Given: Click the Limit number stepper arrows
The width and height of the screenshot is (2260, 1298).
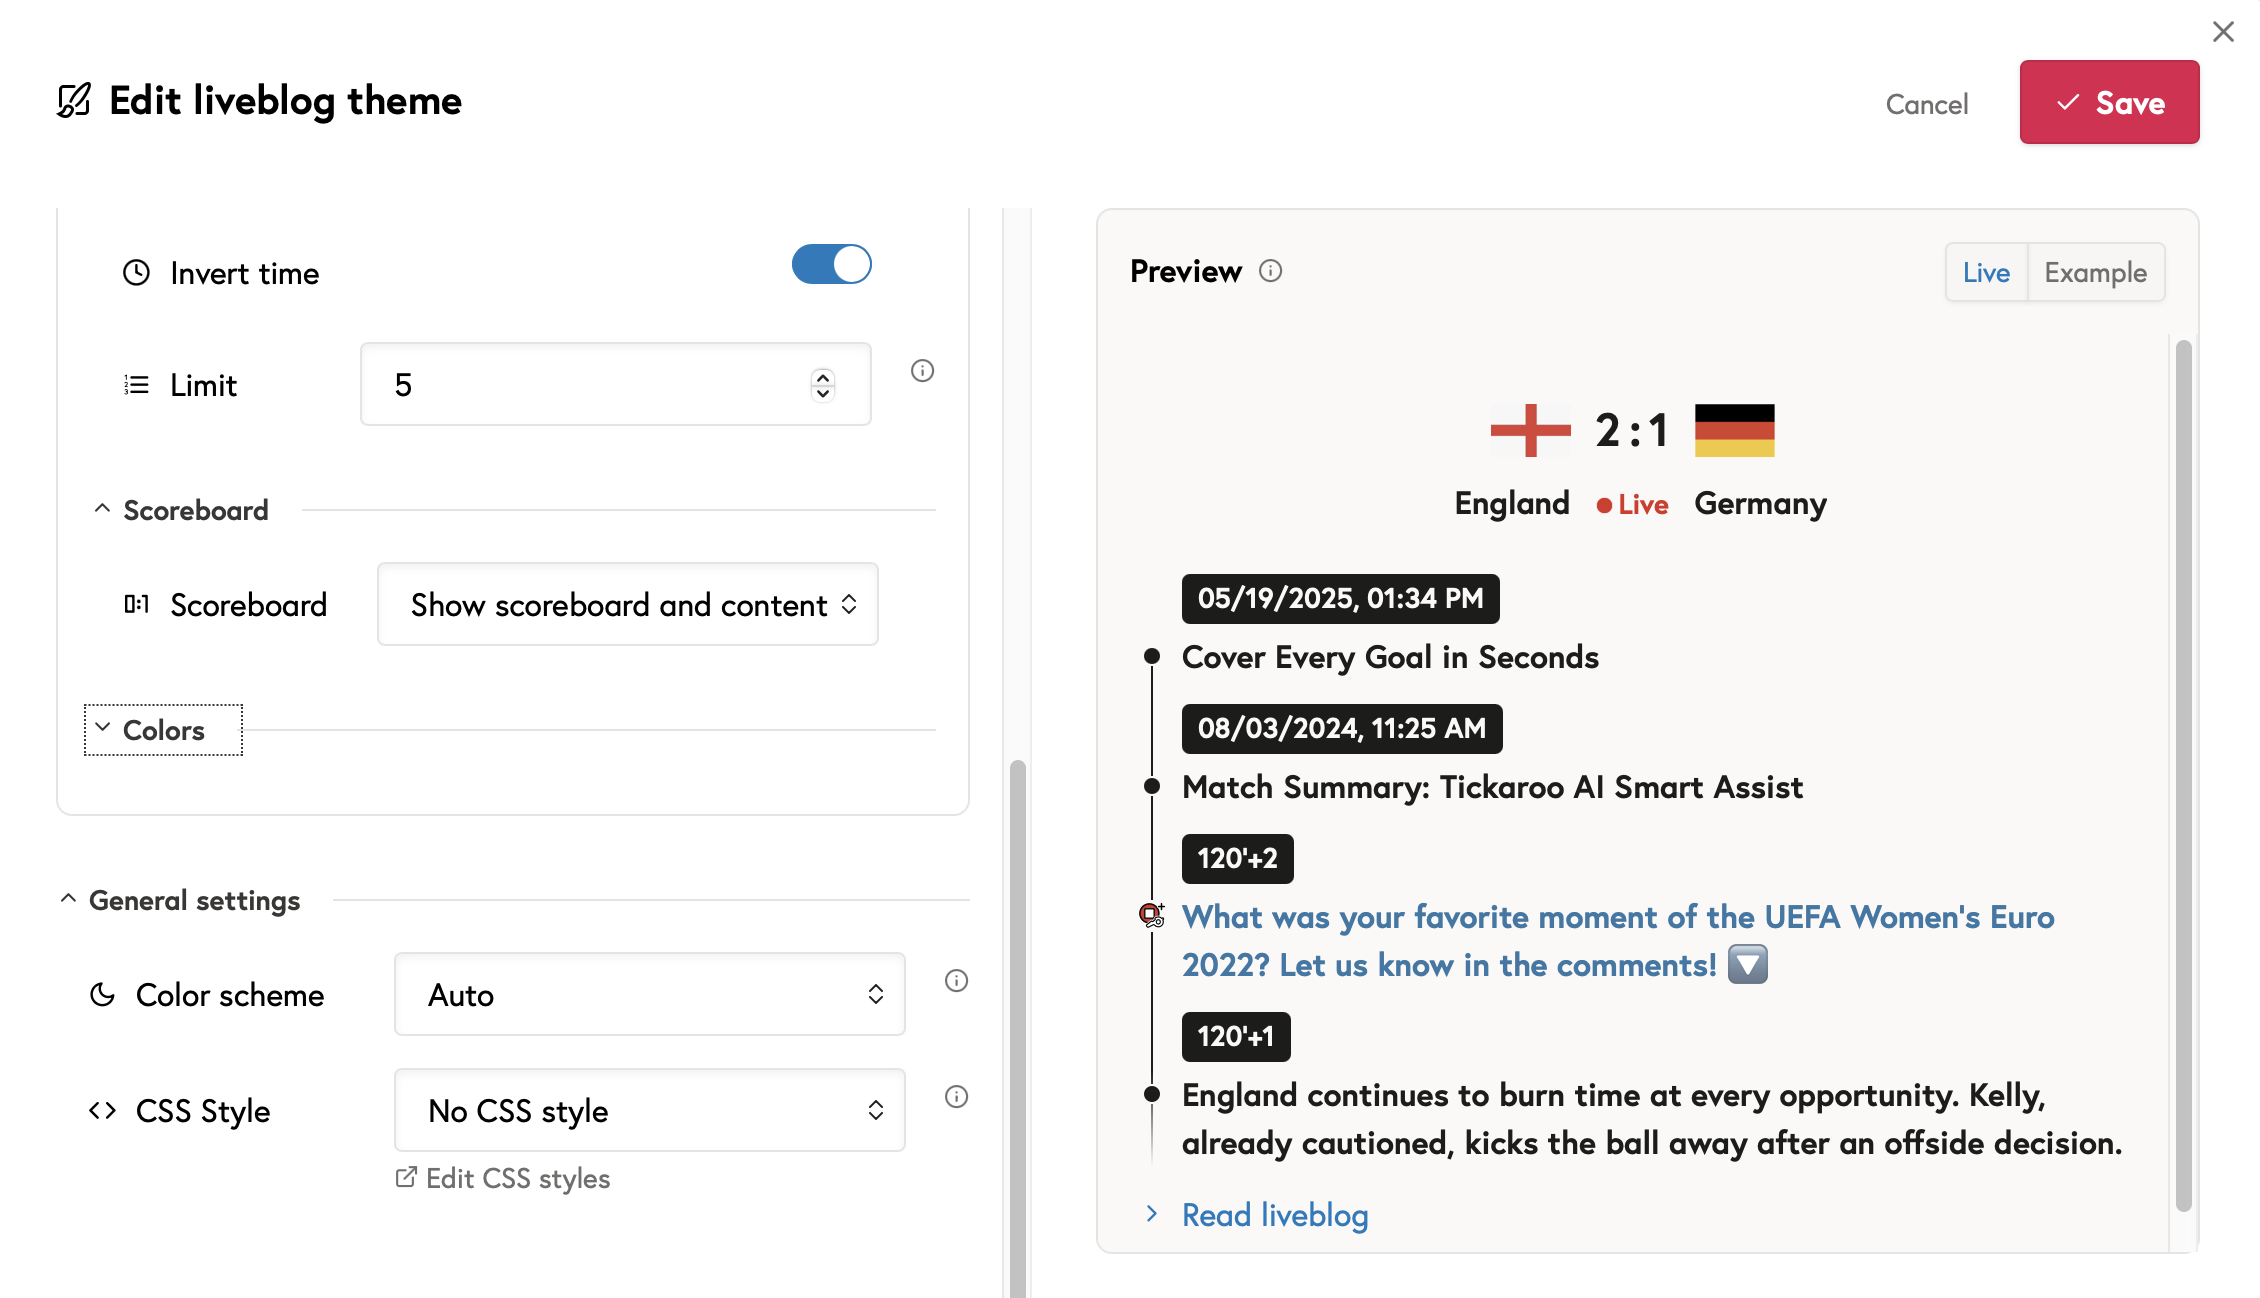Looking at the screenshot, I should pyautogui.click(x=822, y=384).
